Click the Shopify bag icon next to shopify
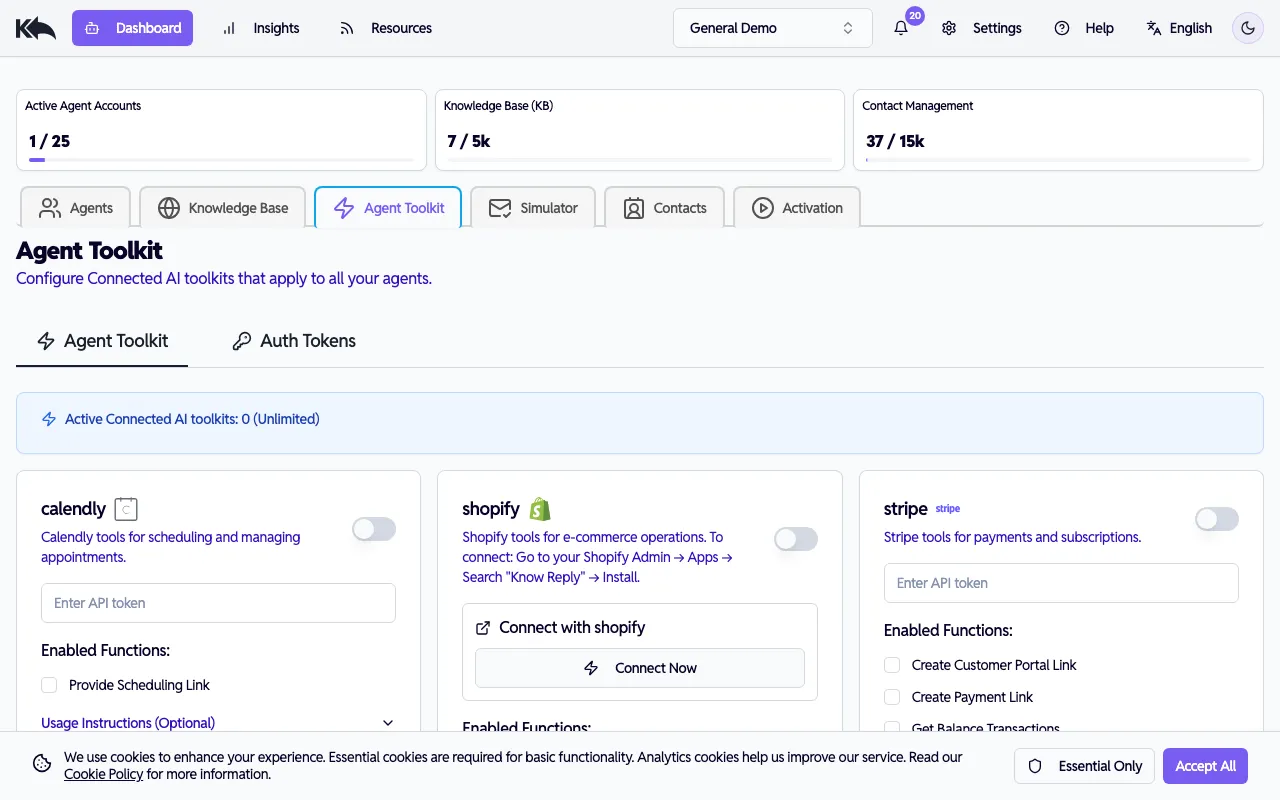This screenshot has width=1280, height=800. tap(540, 508)
